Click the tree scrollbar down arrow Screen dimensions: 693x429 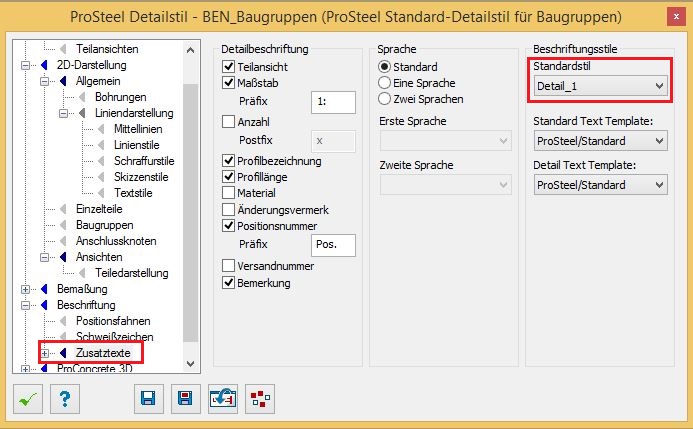click(190, 364)
